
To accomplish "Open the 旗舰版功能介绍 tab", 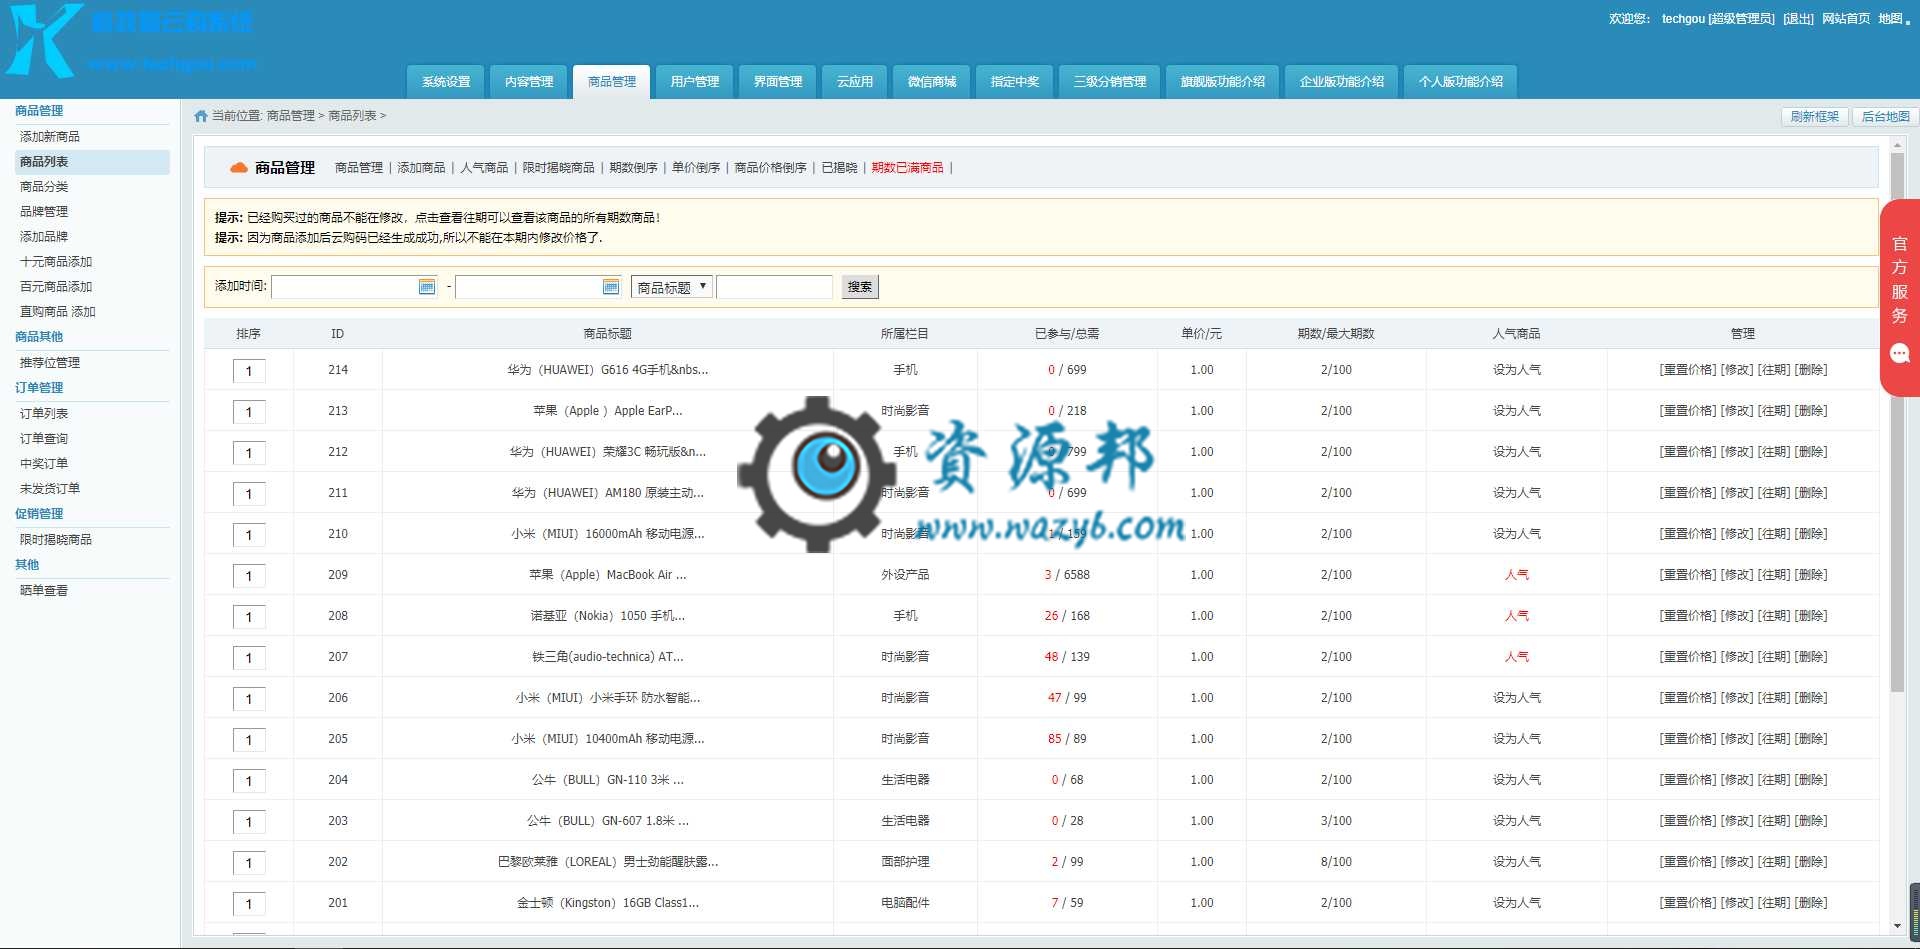I will pyautogui.click(x=1223, y=82).
